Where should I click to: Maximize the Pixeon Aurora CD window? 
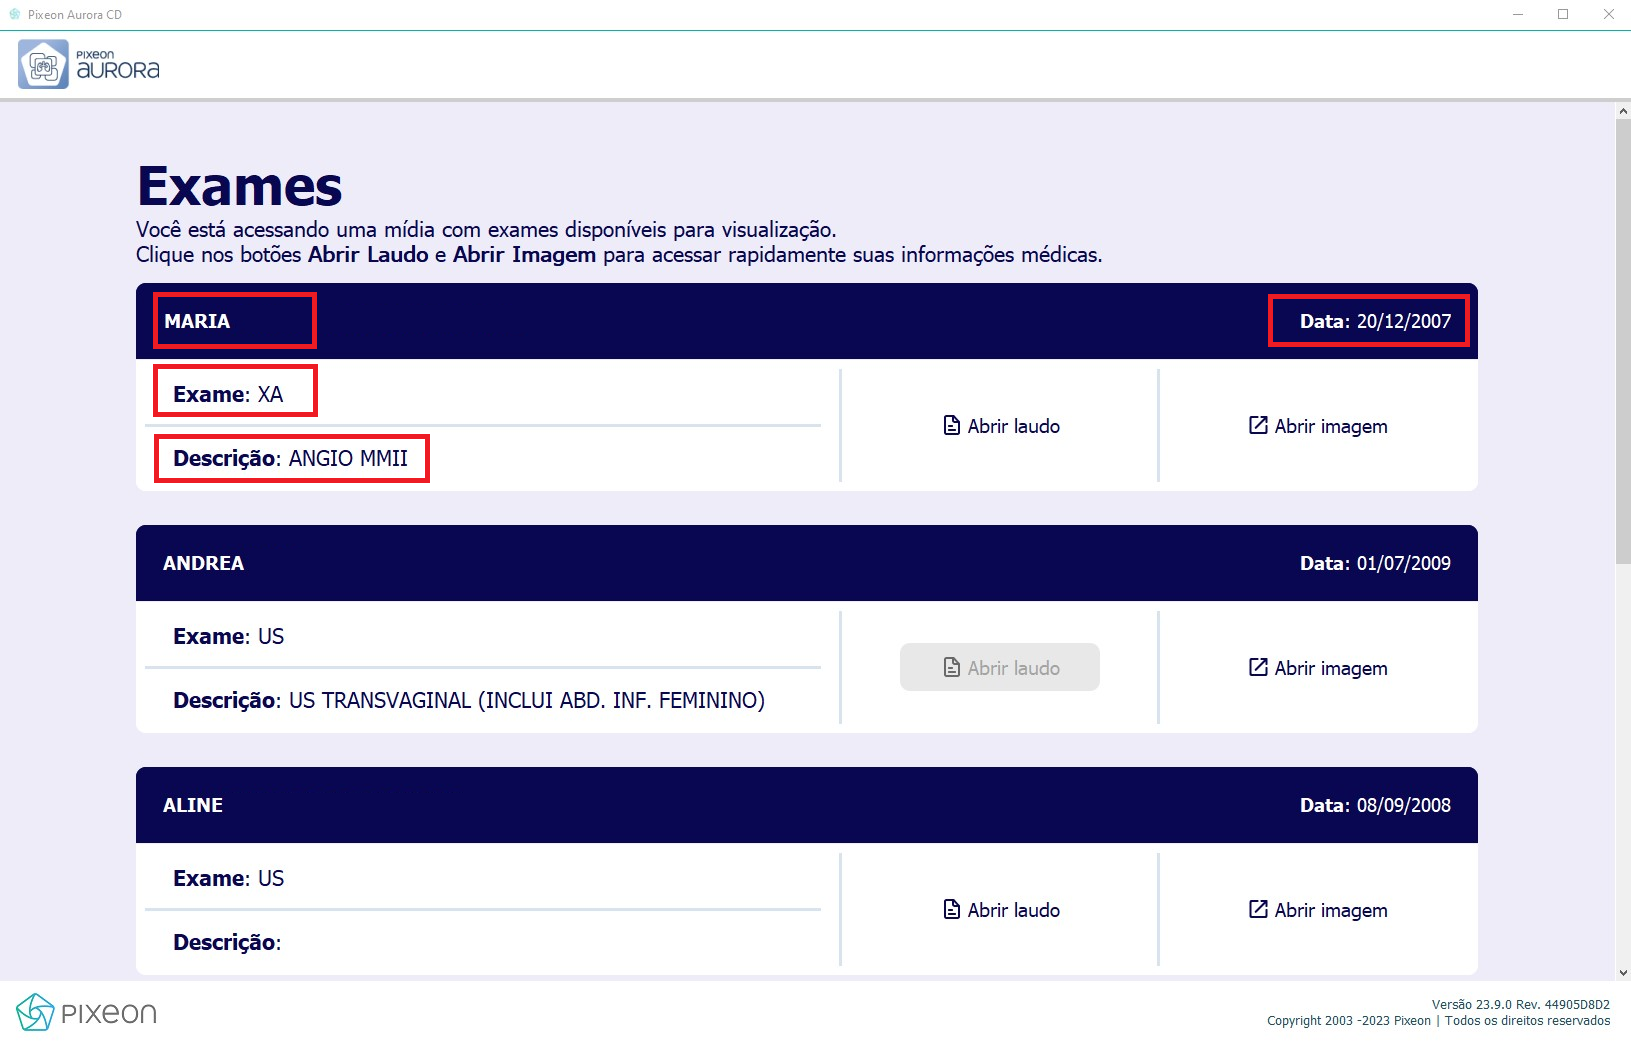(x=1563, y=14)
